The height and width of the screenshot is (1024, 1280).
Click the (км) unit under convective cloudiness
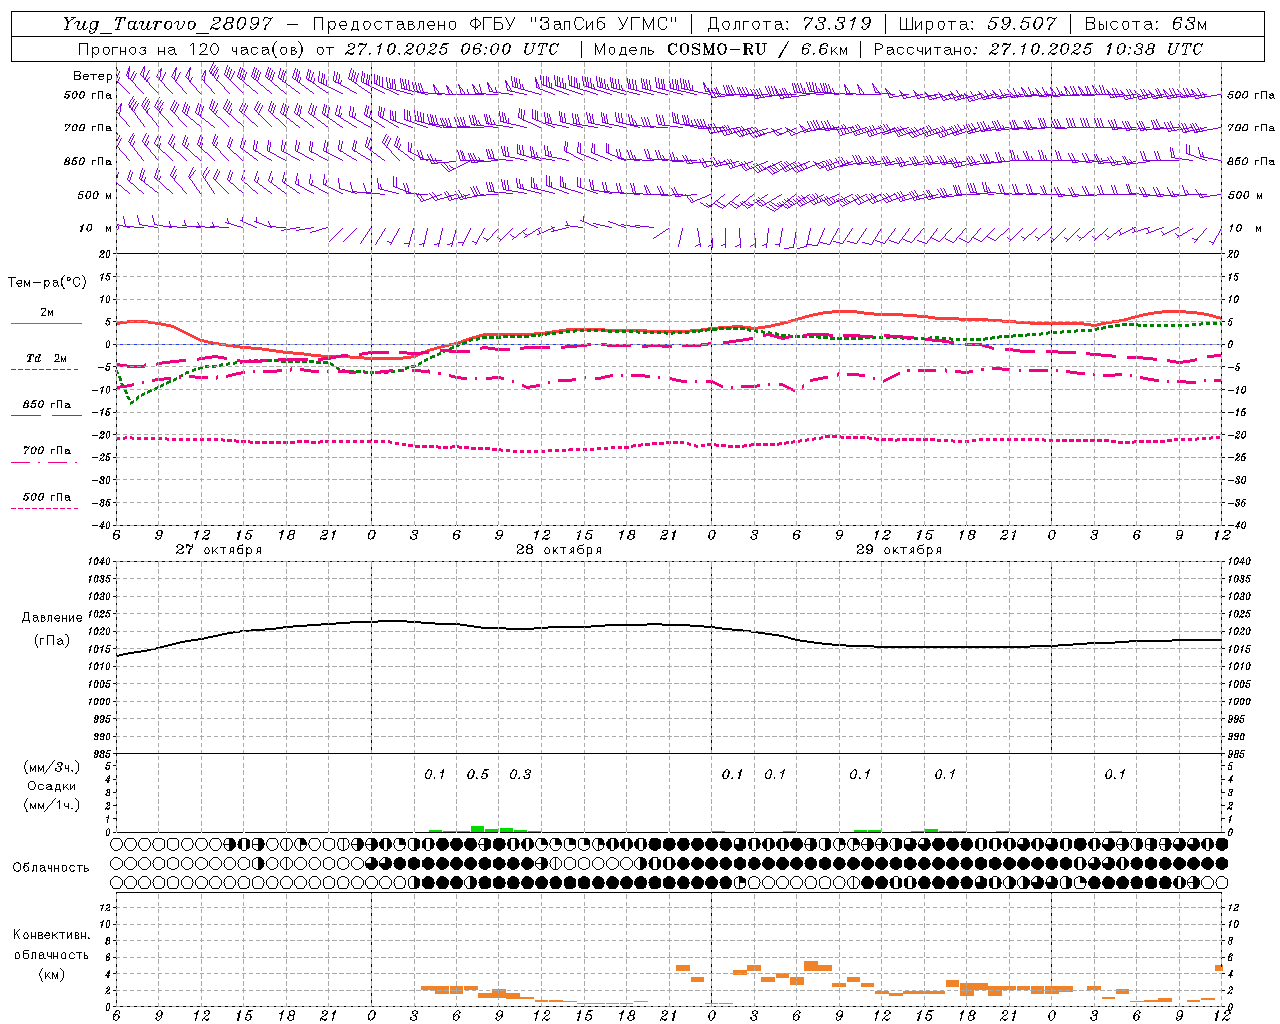click(51, 974)
